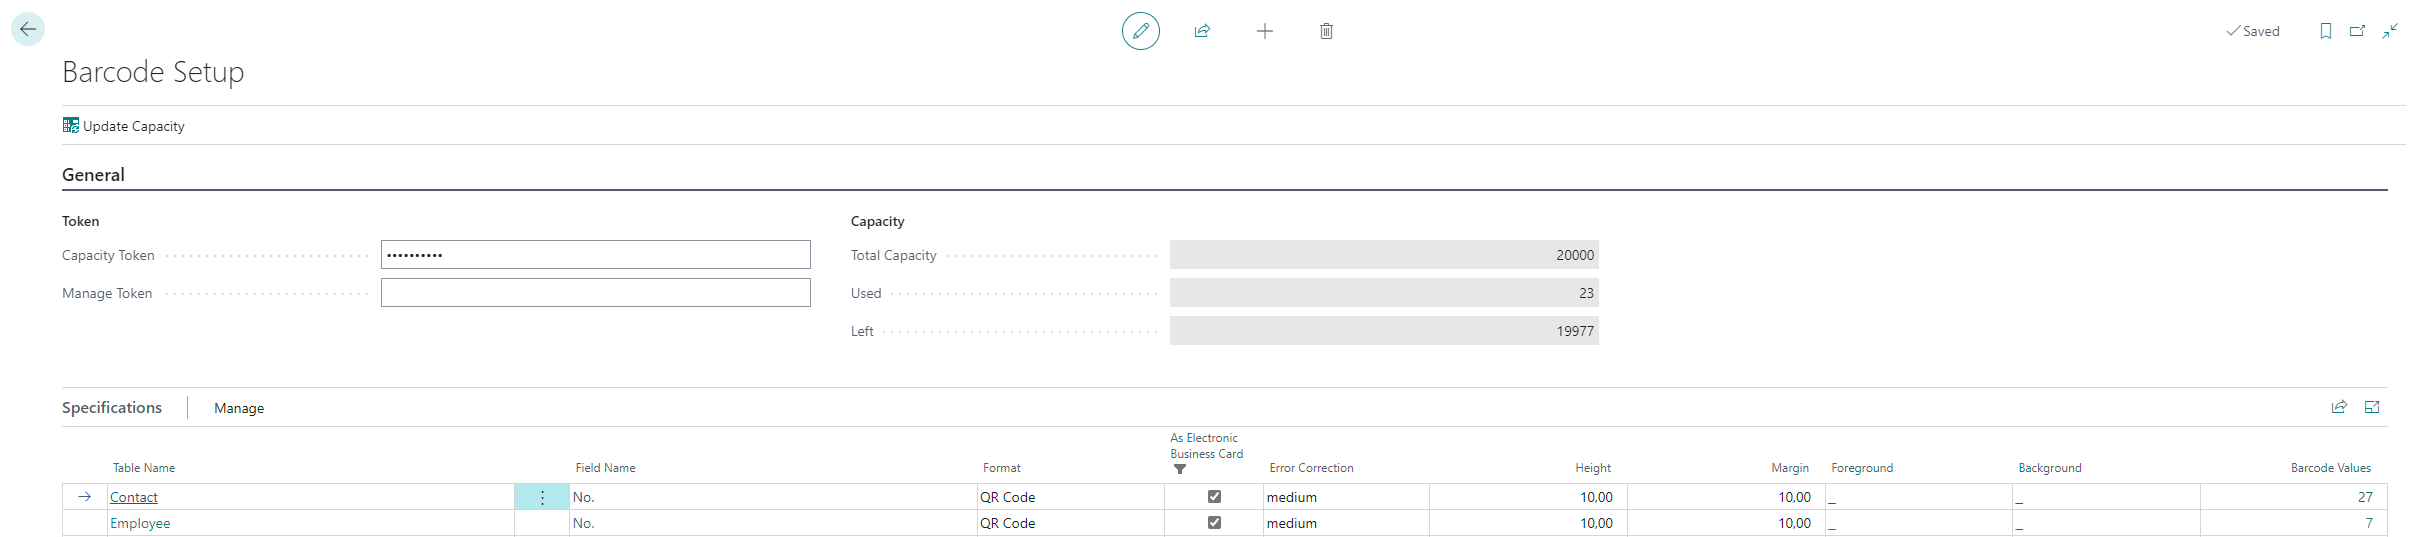2412x537 pixels.
Task: Click into the Manage Token input field
Action: coord(595,293)
